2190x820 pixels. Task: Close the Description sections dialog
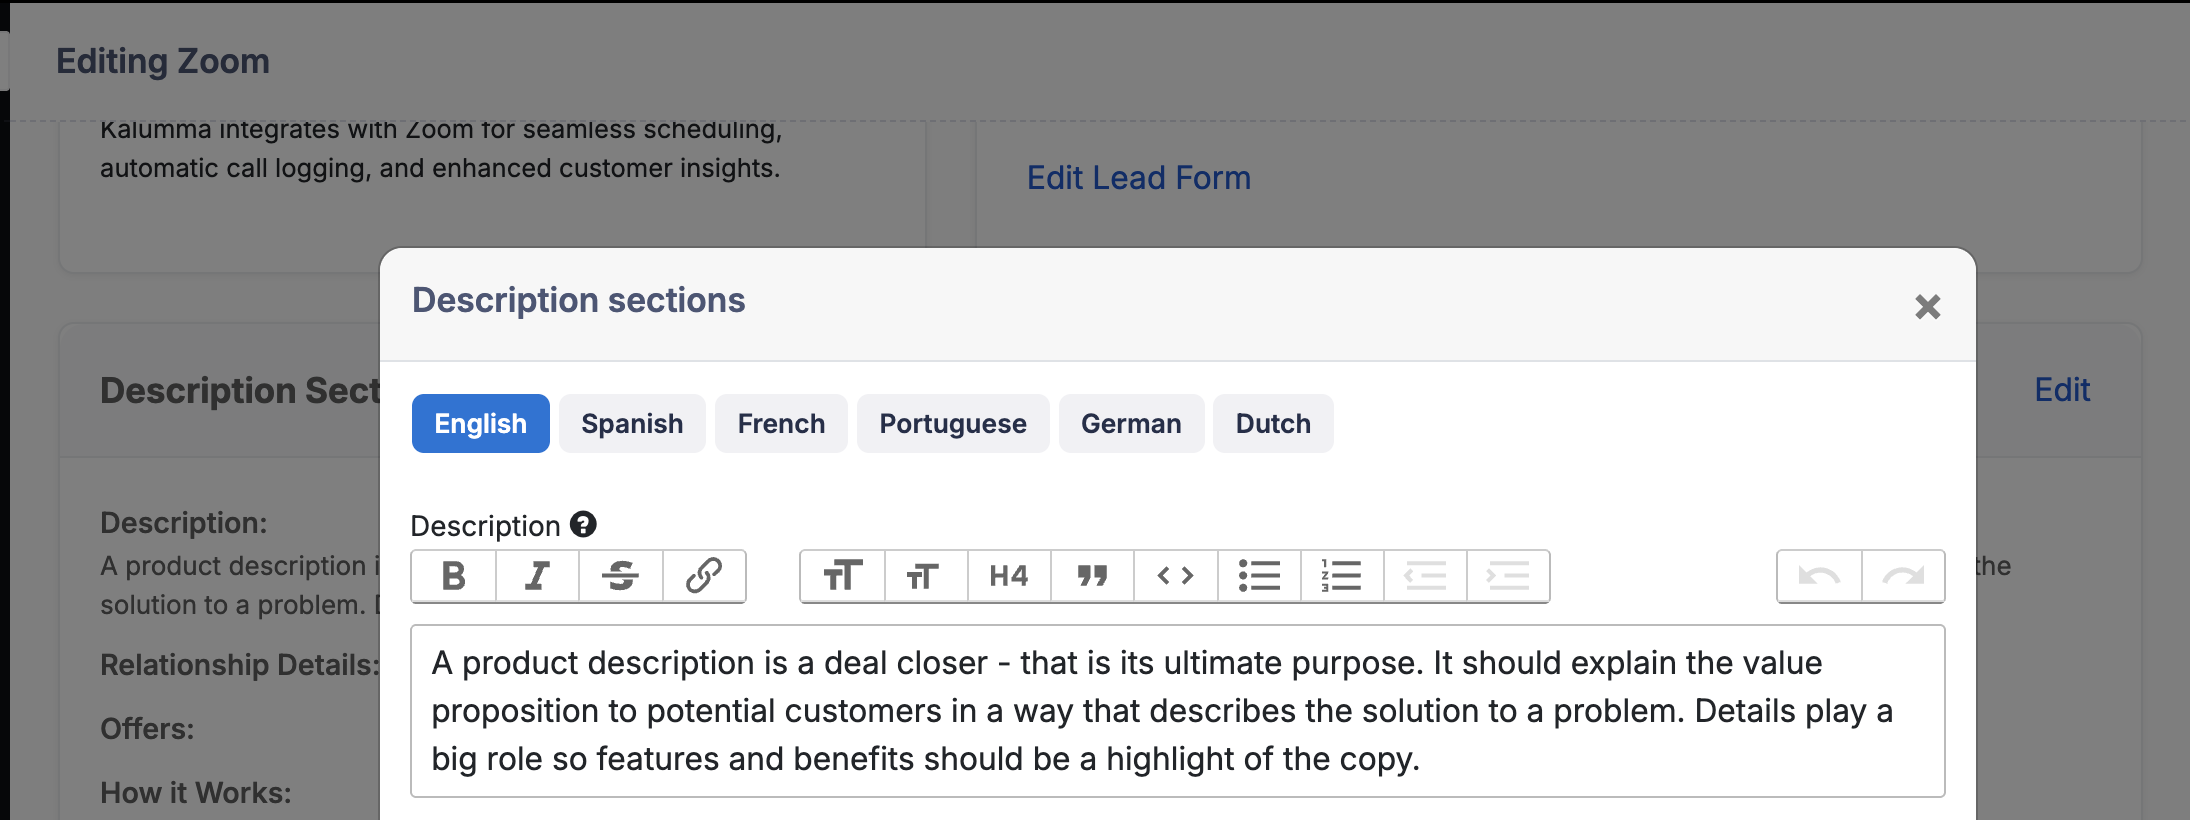coord(1928,306)
